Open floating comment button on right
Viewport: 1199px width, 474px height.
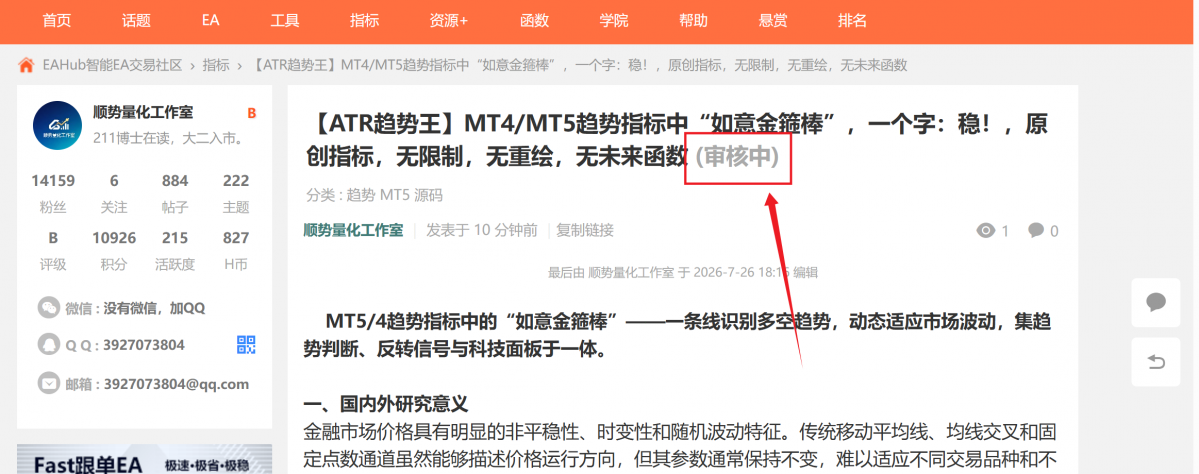pos(1156,303)
